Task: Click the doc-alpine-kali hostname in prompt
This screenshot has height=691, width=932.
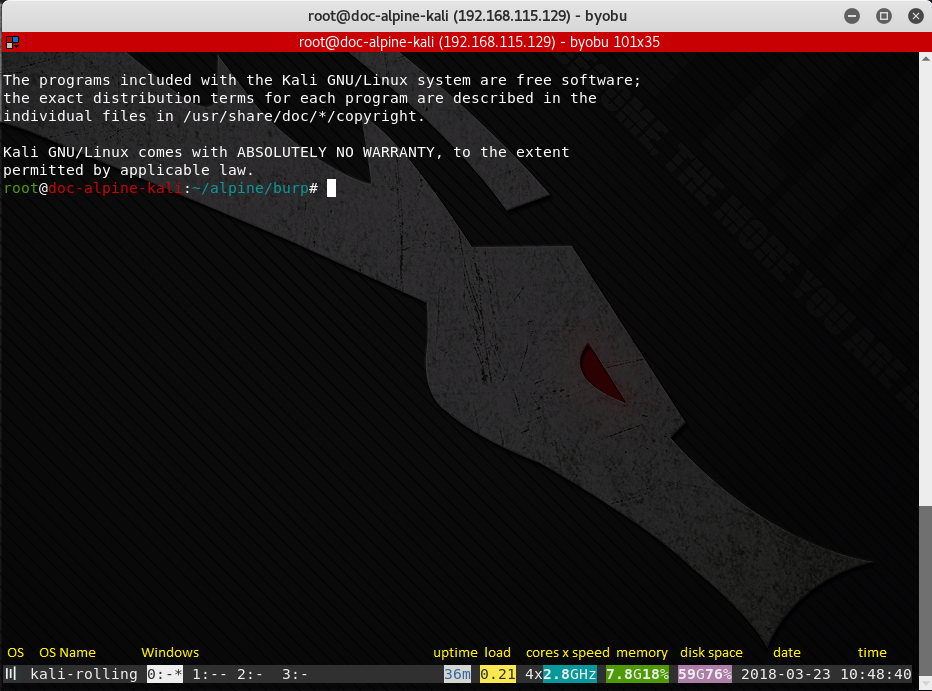Action: tap(115, 188)
